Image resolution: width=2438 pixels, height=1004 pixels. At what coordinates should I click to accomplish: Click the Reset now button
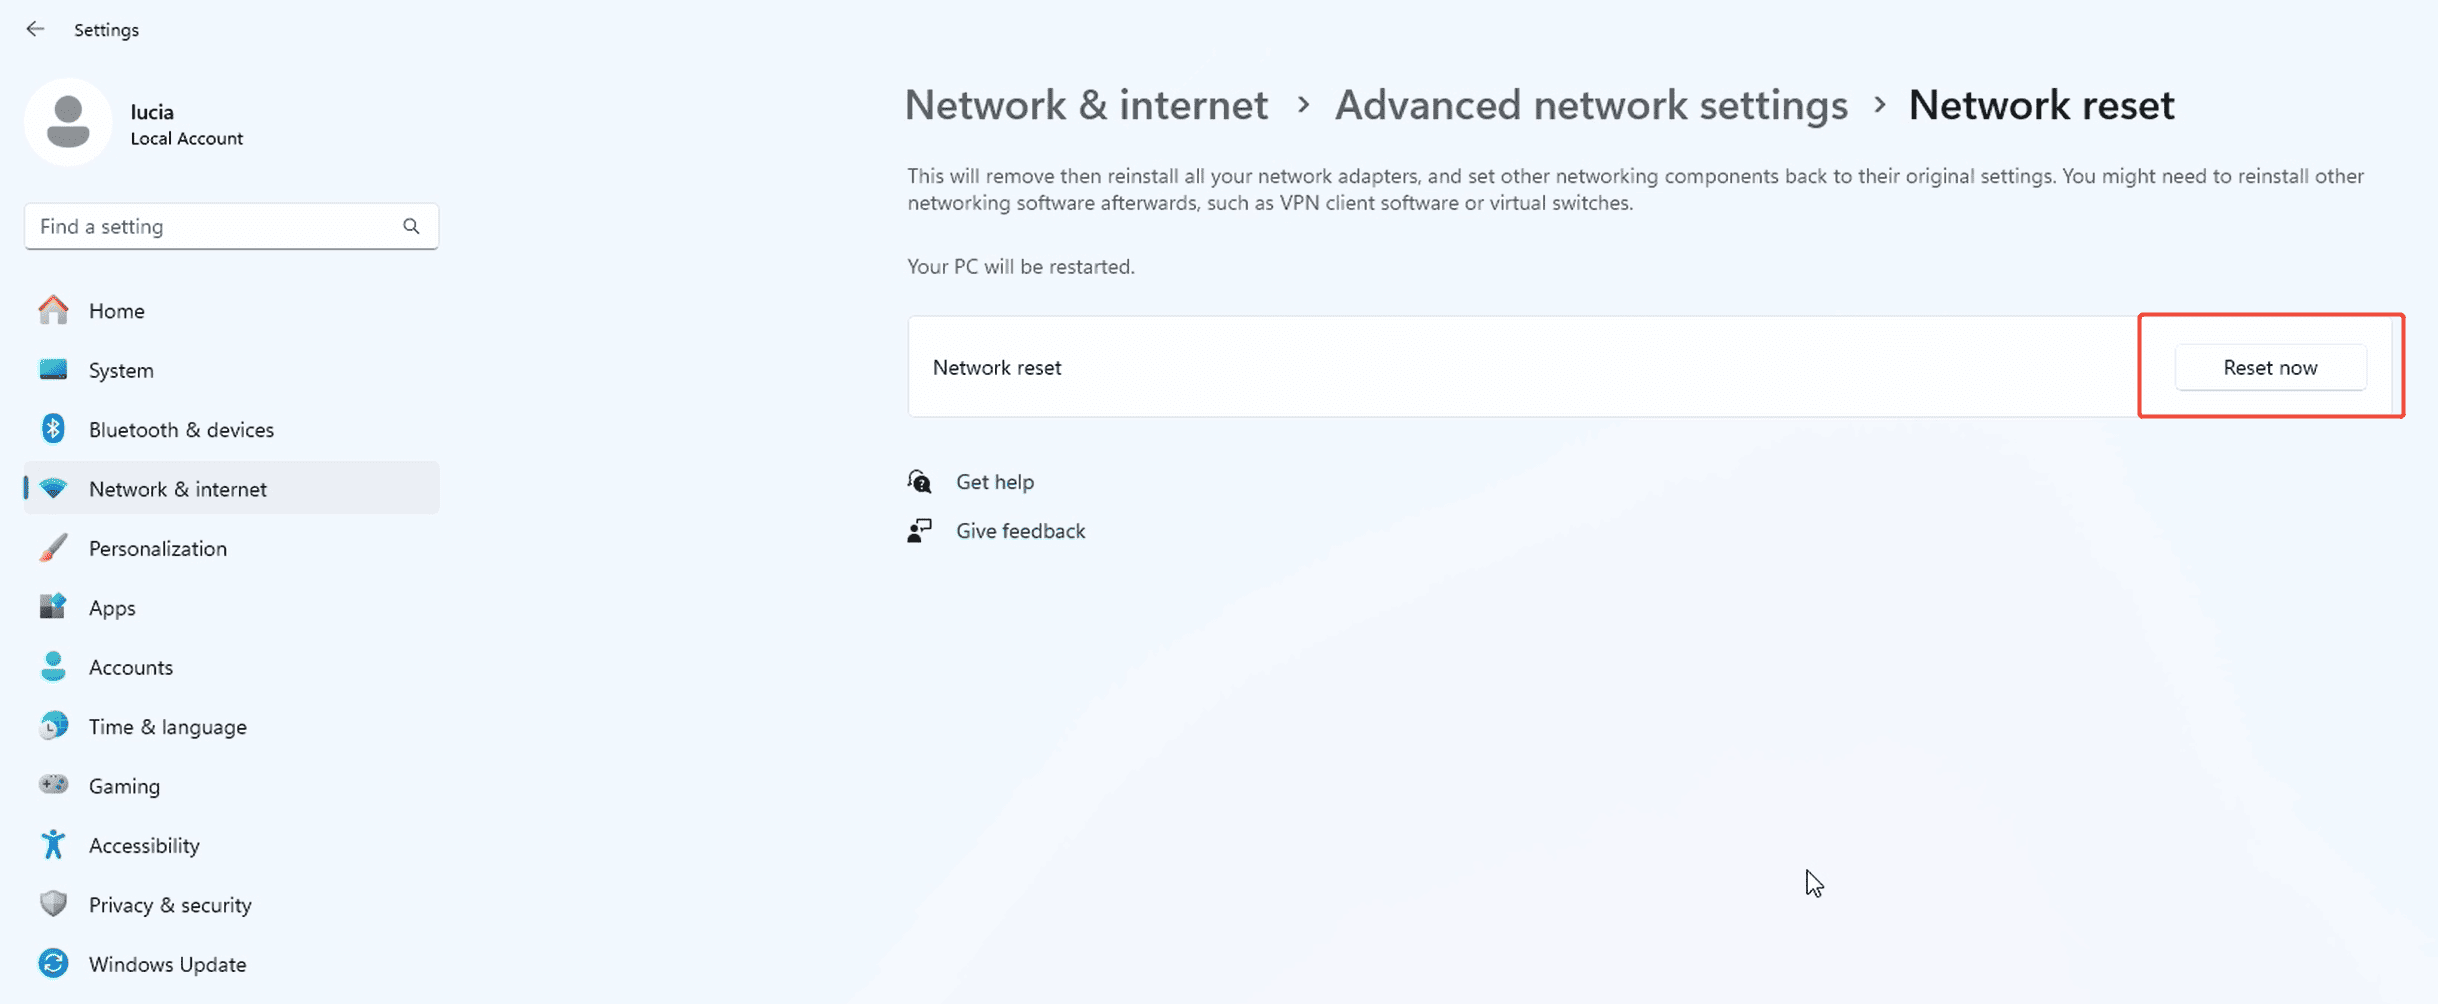2270,367
